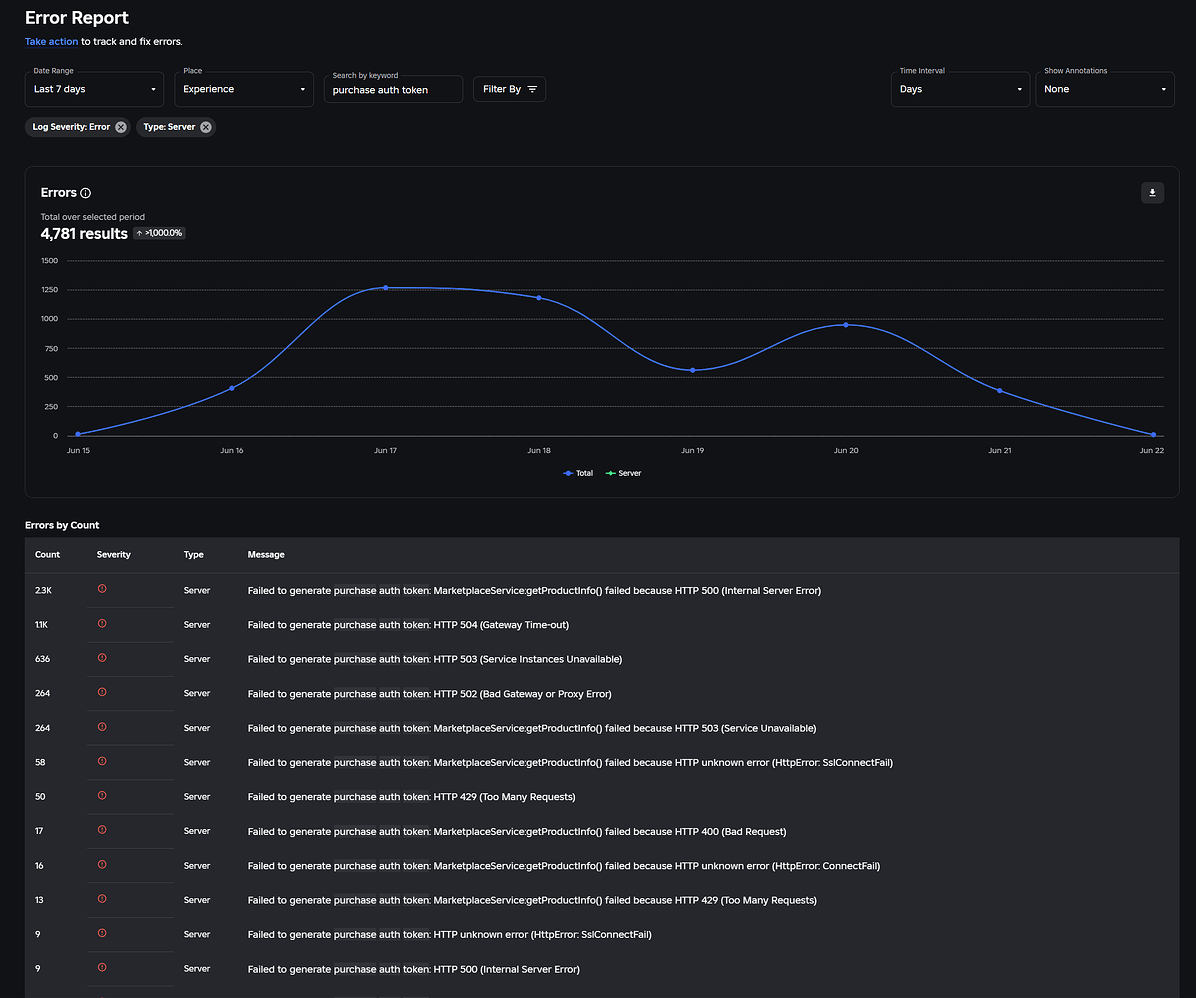Viewport: 1196px width, 998px height.
Task: Click the severity icon on the HTTP 503 row
Action: tap(101, 658)
